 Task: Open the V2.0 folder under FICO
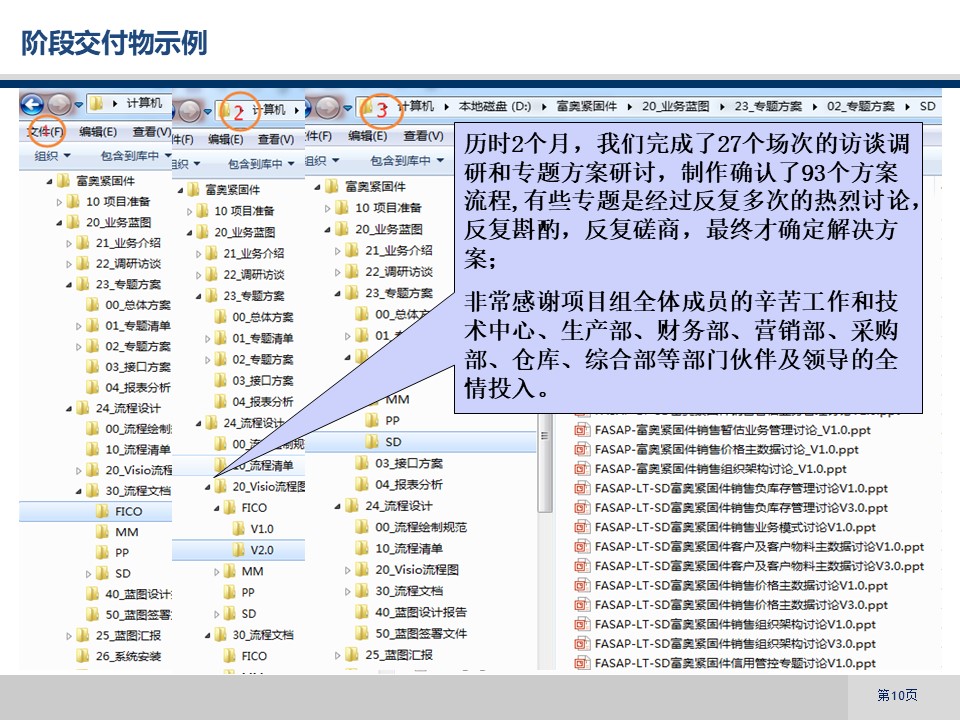261,550
